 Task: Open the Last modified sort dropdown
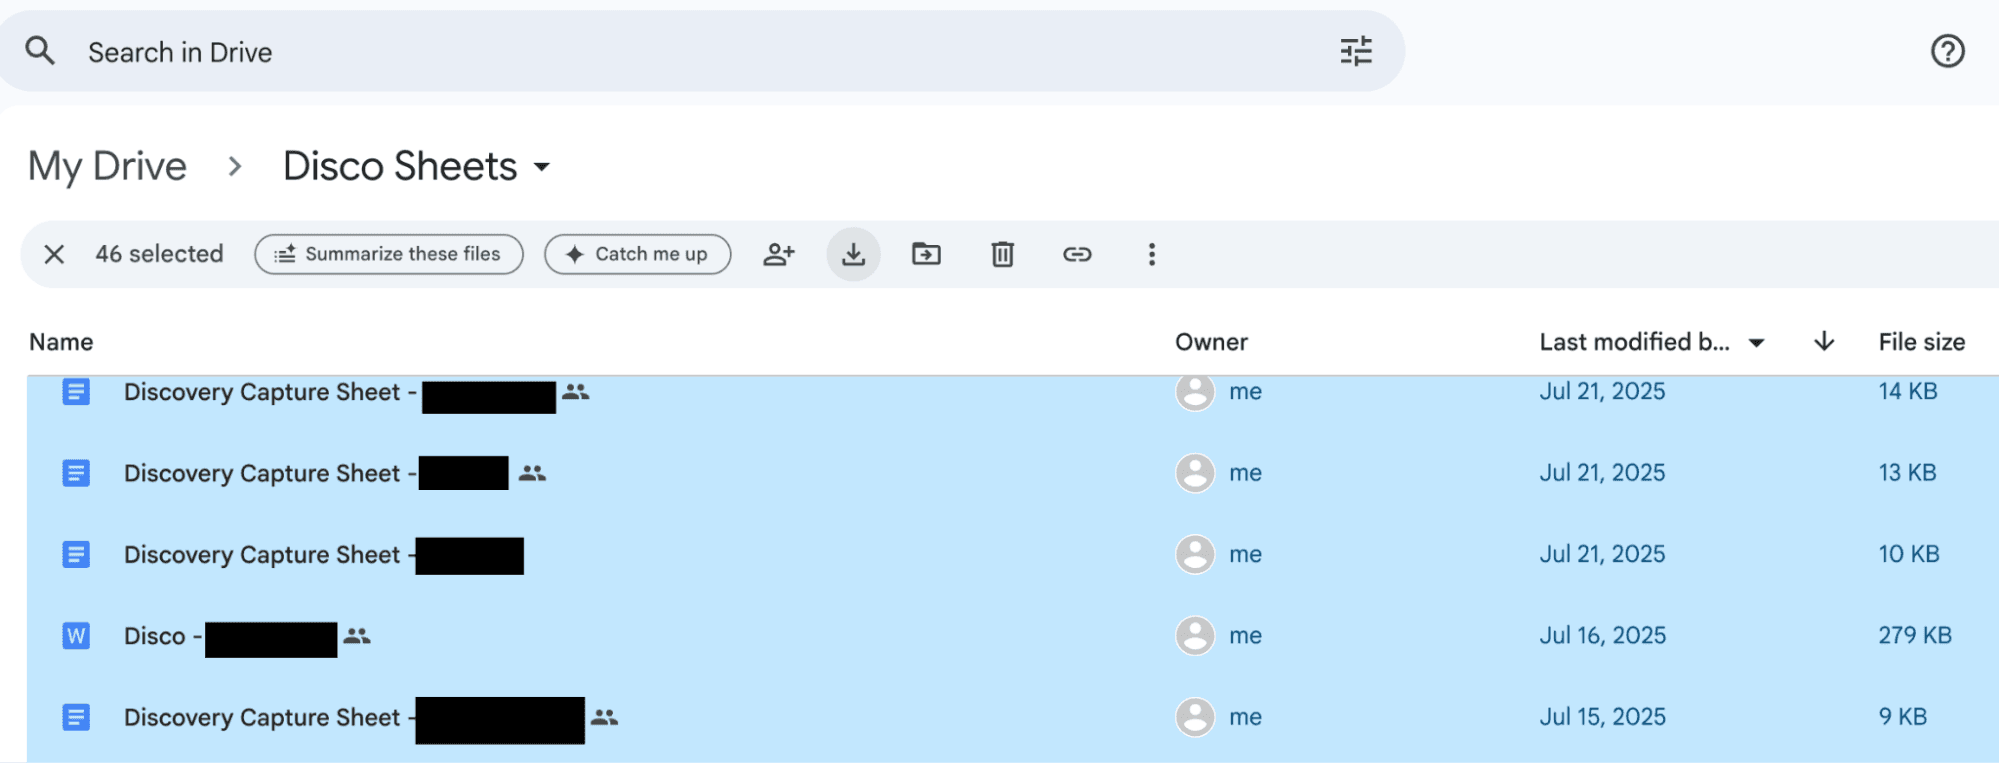pyautogui.click(x=1755, y=343)
